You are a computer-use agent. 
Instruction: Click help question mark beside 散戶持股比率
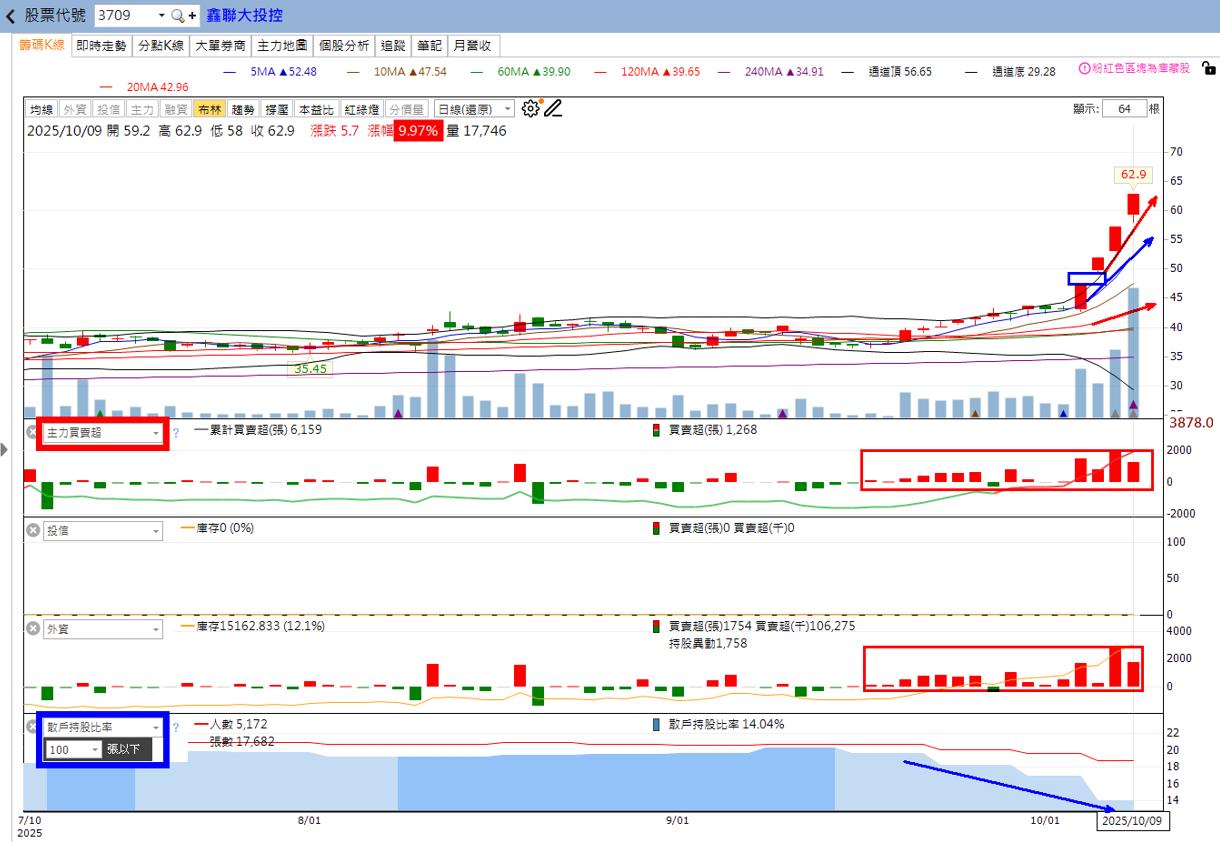click(175, 727)
